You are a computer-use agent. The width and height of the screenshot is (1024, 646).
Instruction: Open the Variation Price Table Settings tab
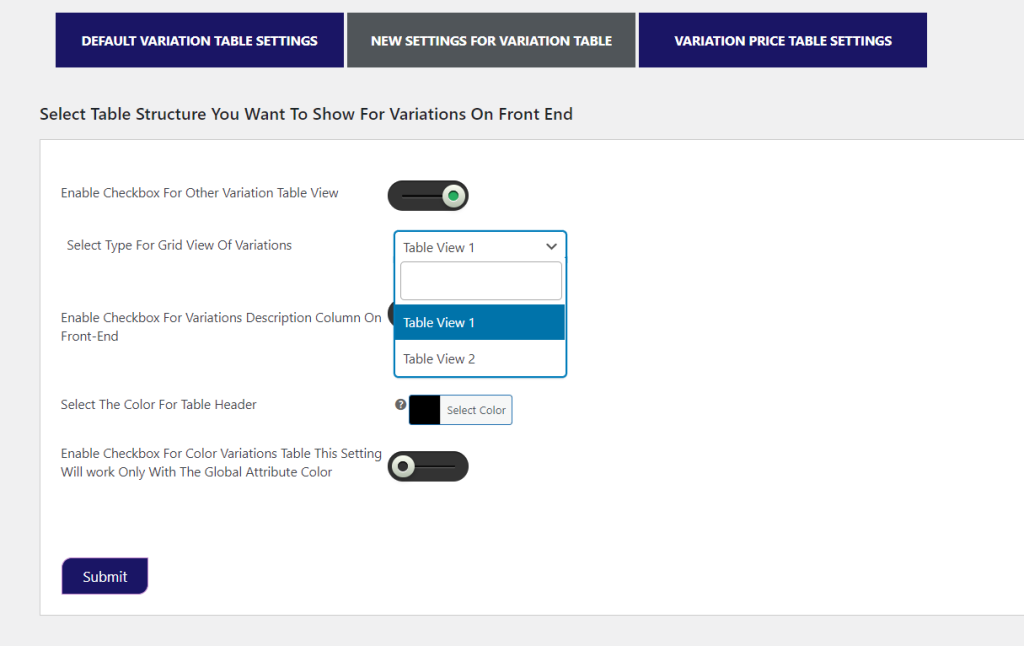click(x=782, y=40)
